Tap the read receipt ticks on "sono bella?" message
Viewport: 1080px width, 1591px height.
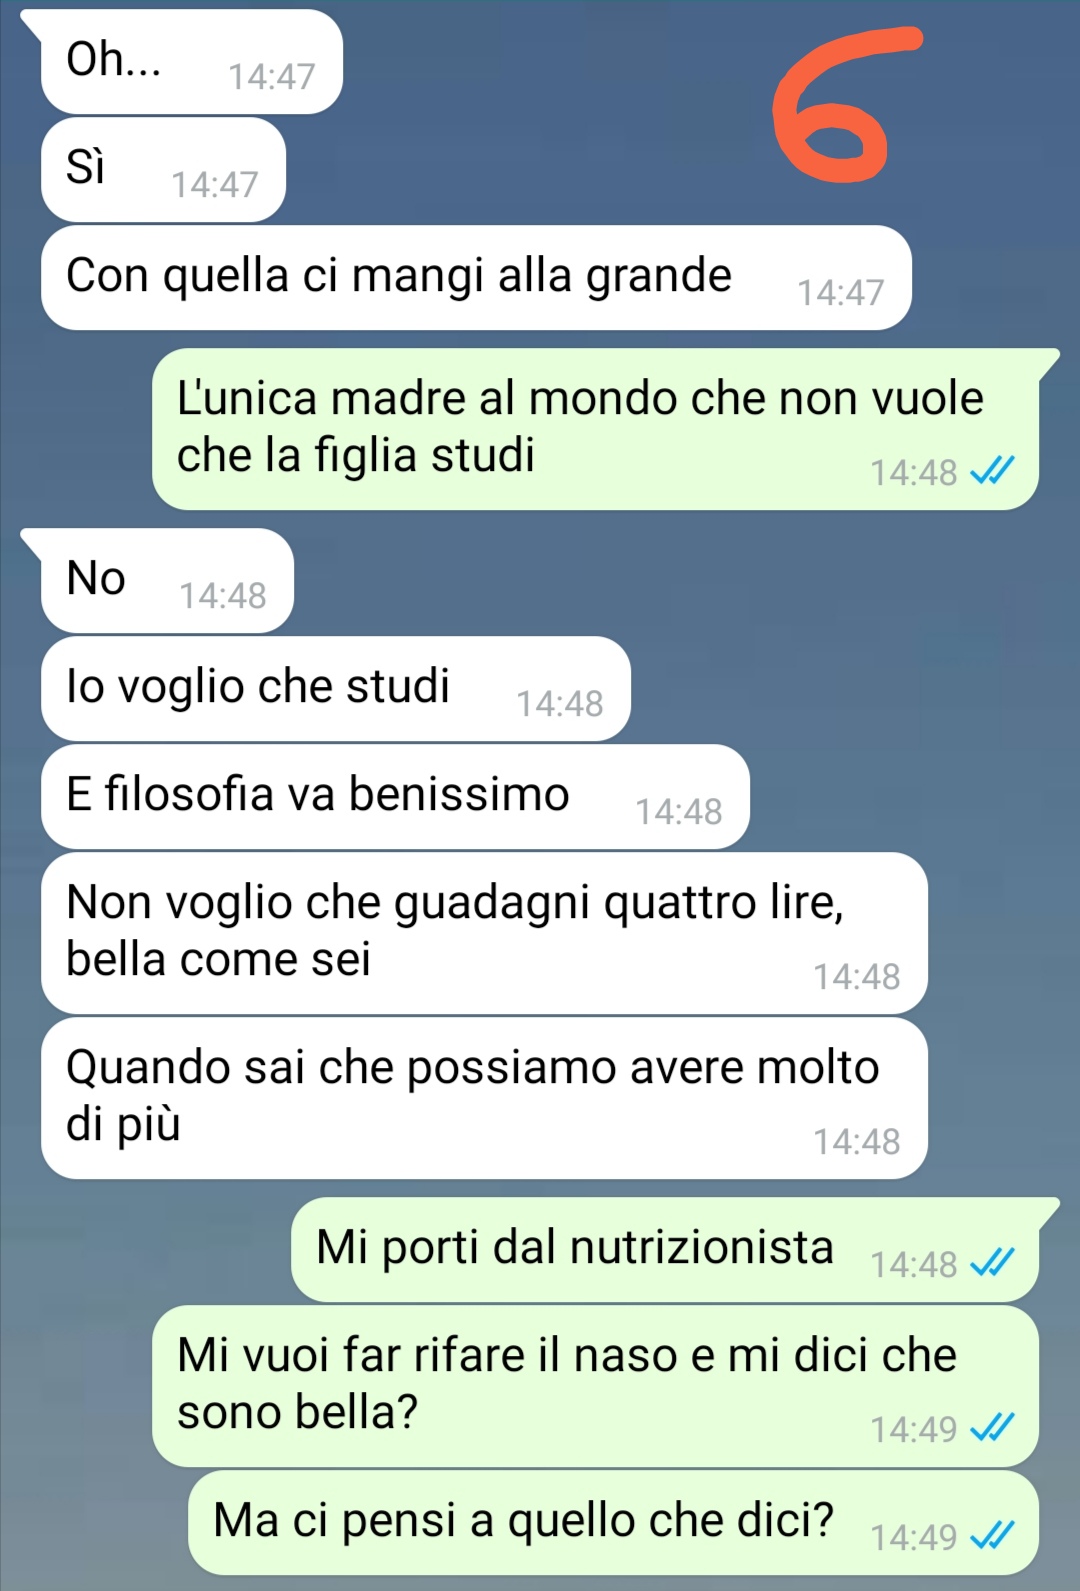point(992,1428)
